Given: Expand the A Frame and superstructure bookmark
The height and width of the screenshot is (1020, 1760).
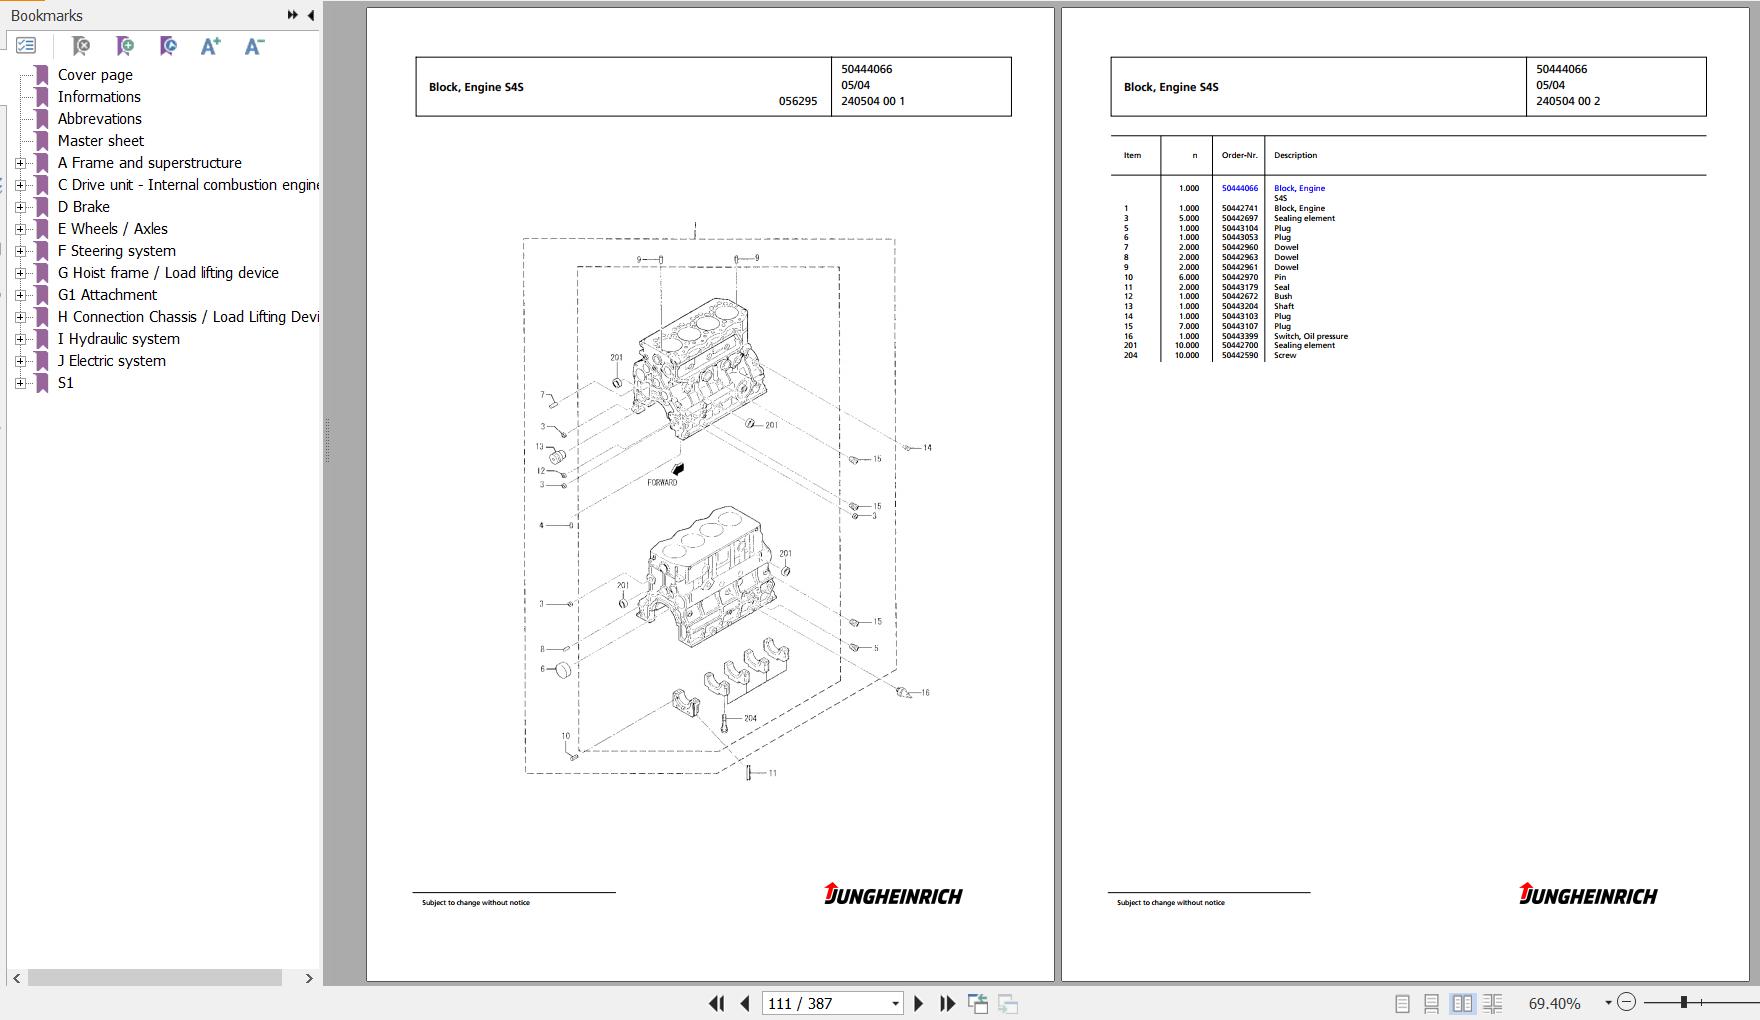Looking at the screenshot, I should click(x=20, y=163).
